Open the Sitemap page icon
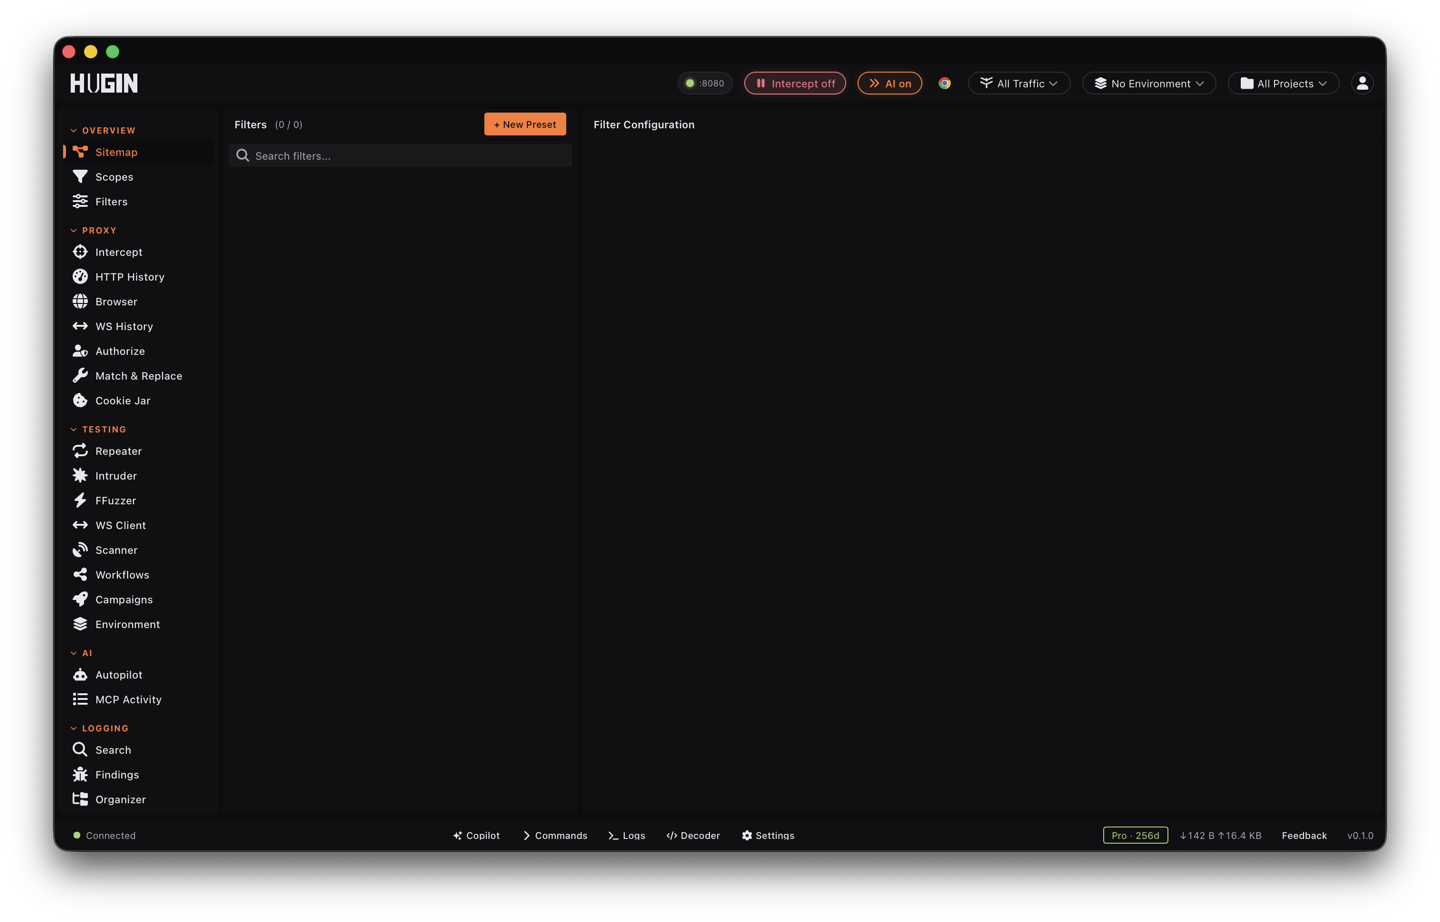This screenshot has height=922, width=1440. click(x=80, y=152)
